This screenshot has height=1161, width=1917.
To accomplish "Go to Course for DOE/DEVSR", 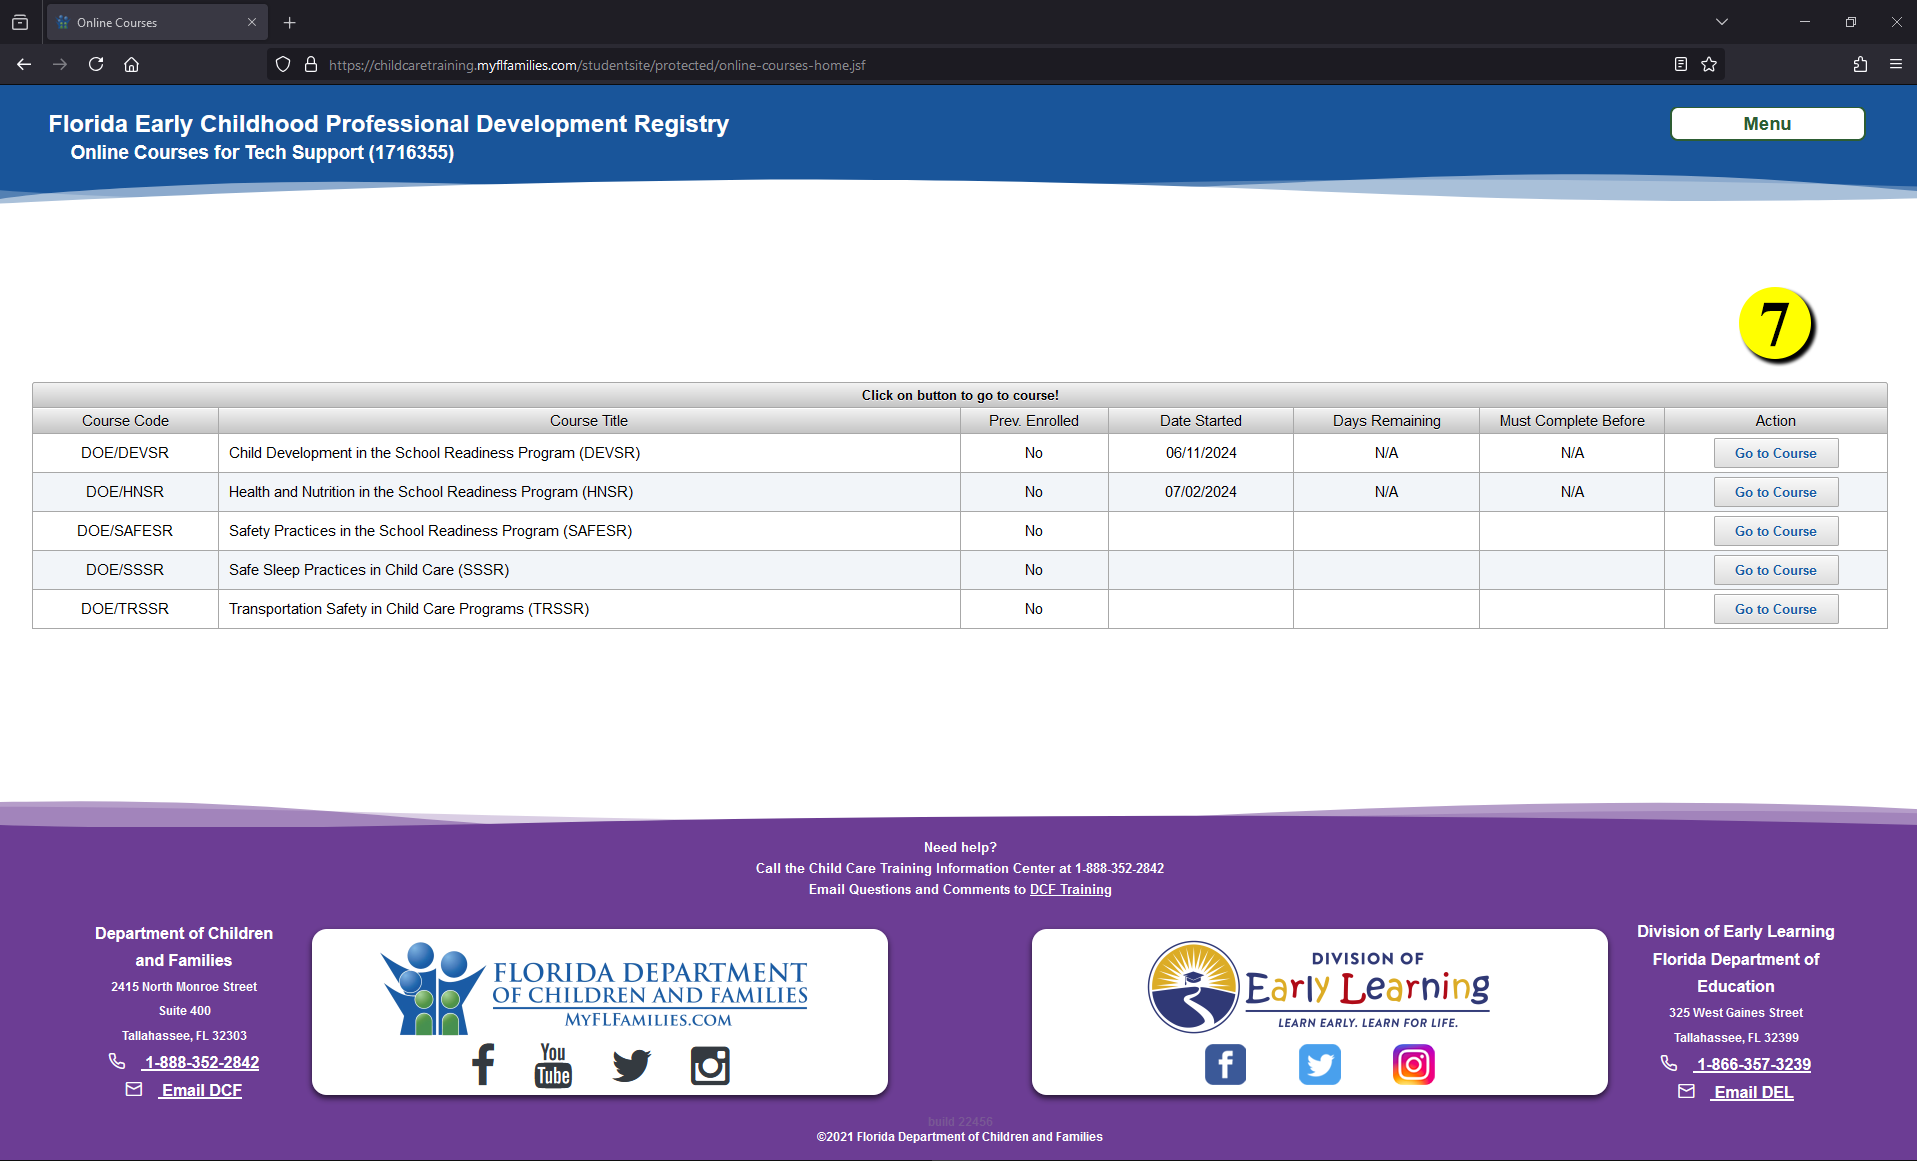I will [1775, 453].
